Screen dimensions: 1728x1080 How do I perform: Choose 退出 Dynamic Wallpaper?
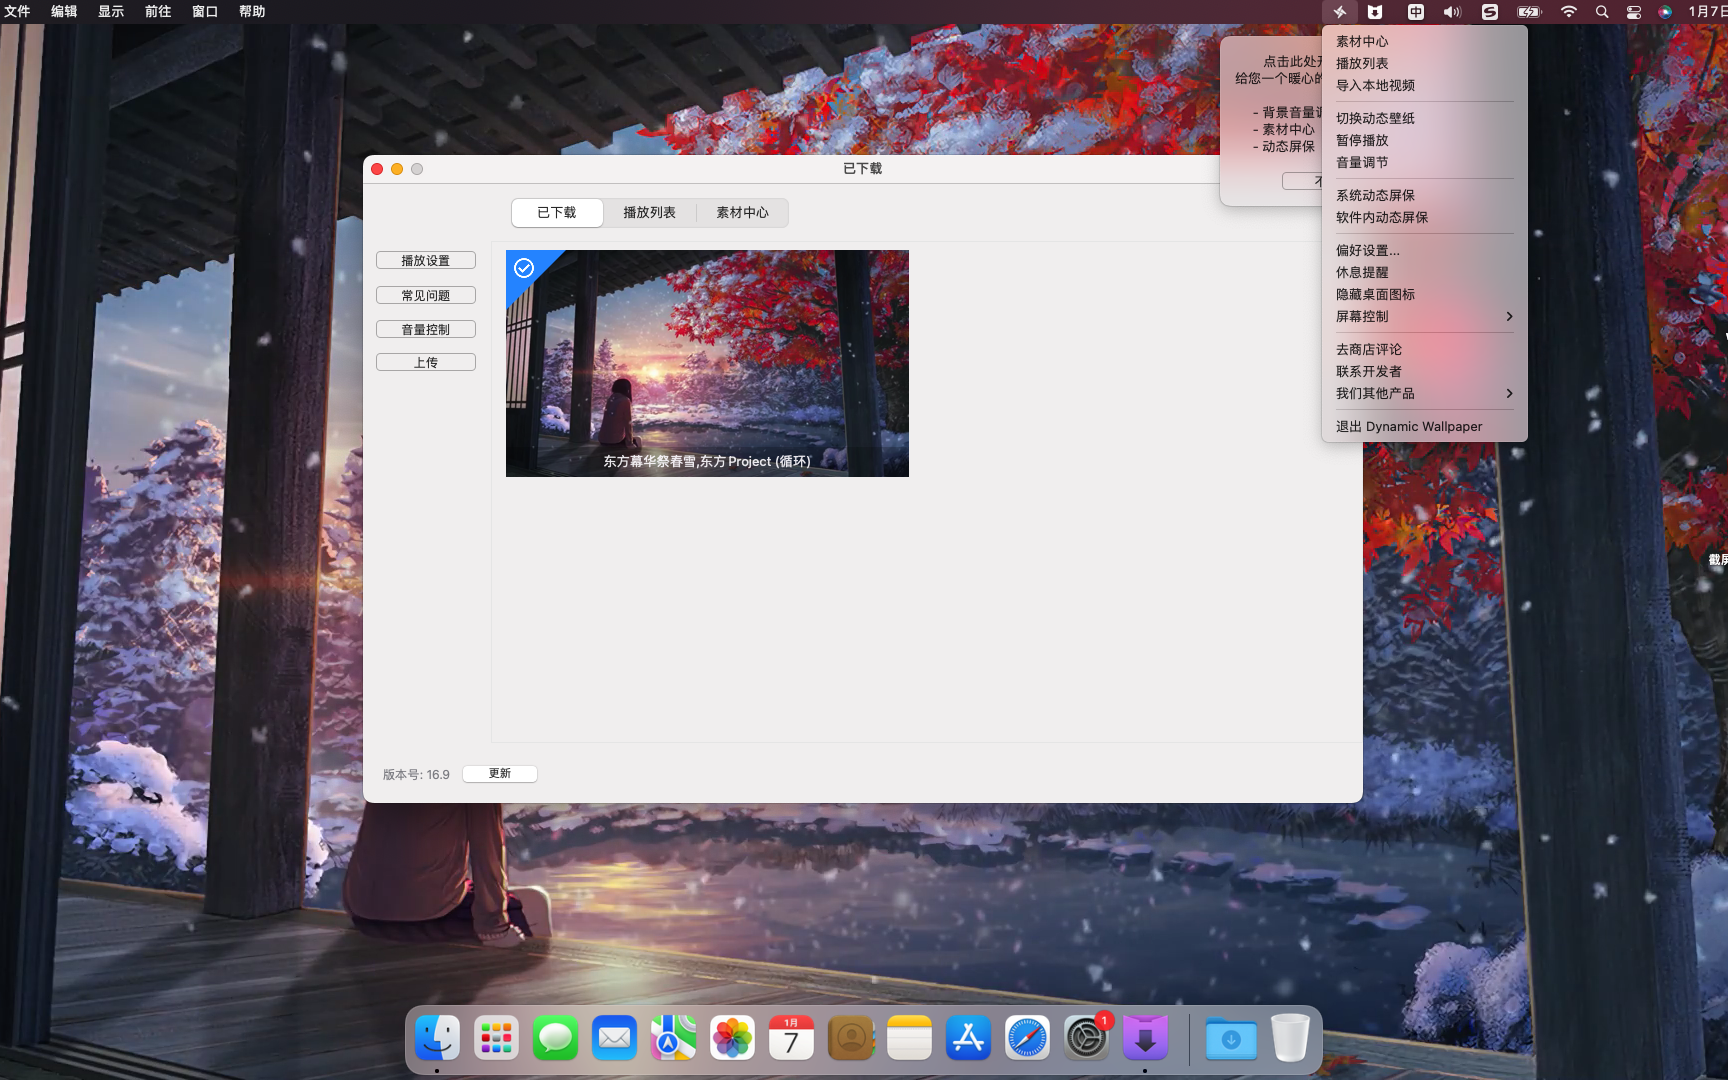1424,426
